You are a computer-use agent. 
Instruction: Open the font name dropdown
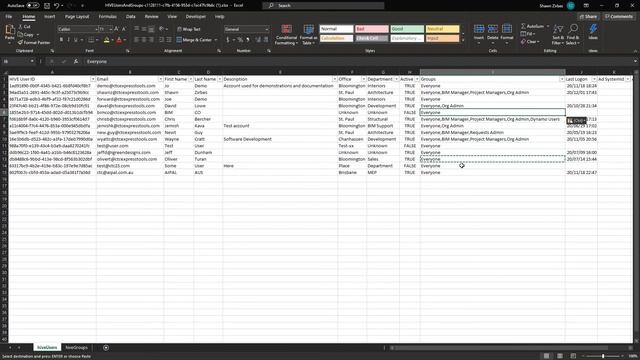click(x=96, y=29)
